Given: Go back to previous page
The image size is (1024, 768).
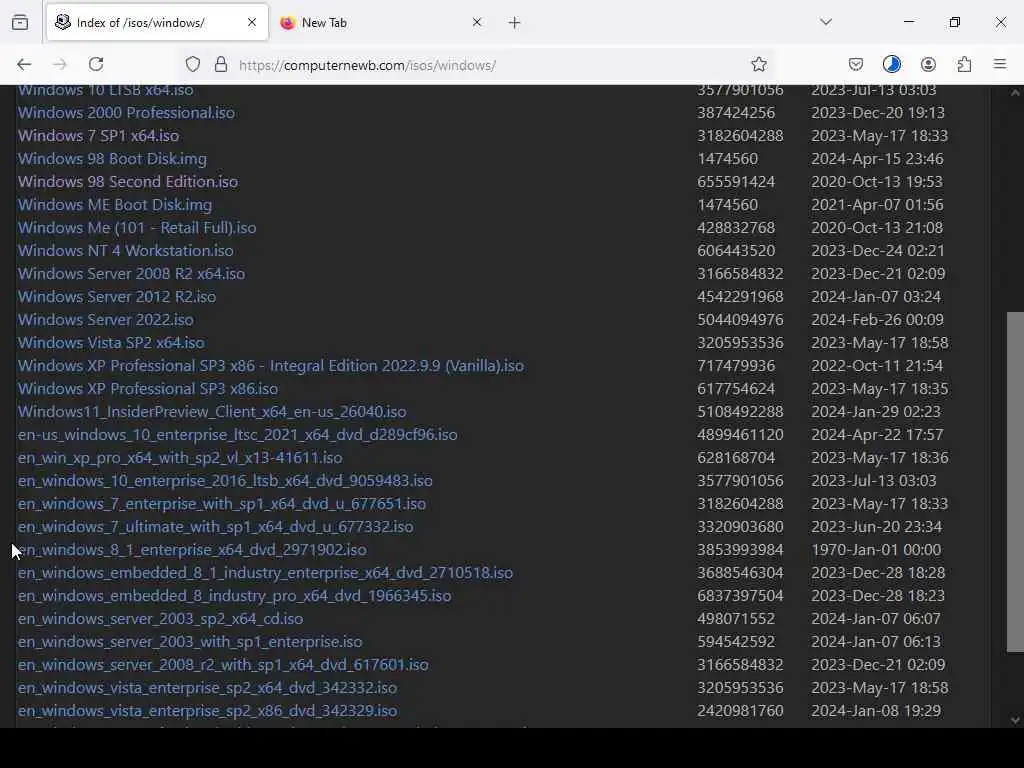Looking at the screenshot, I should point(24,64).
